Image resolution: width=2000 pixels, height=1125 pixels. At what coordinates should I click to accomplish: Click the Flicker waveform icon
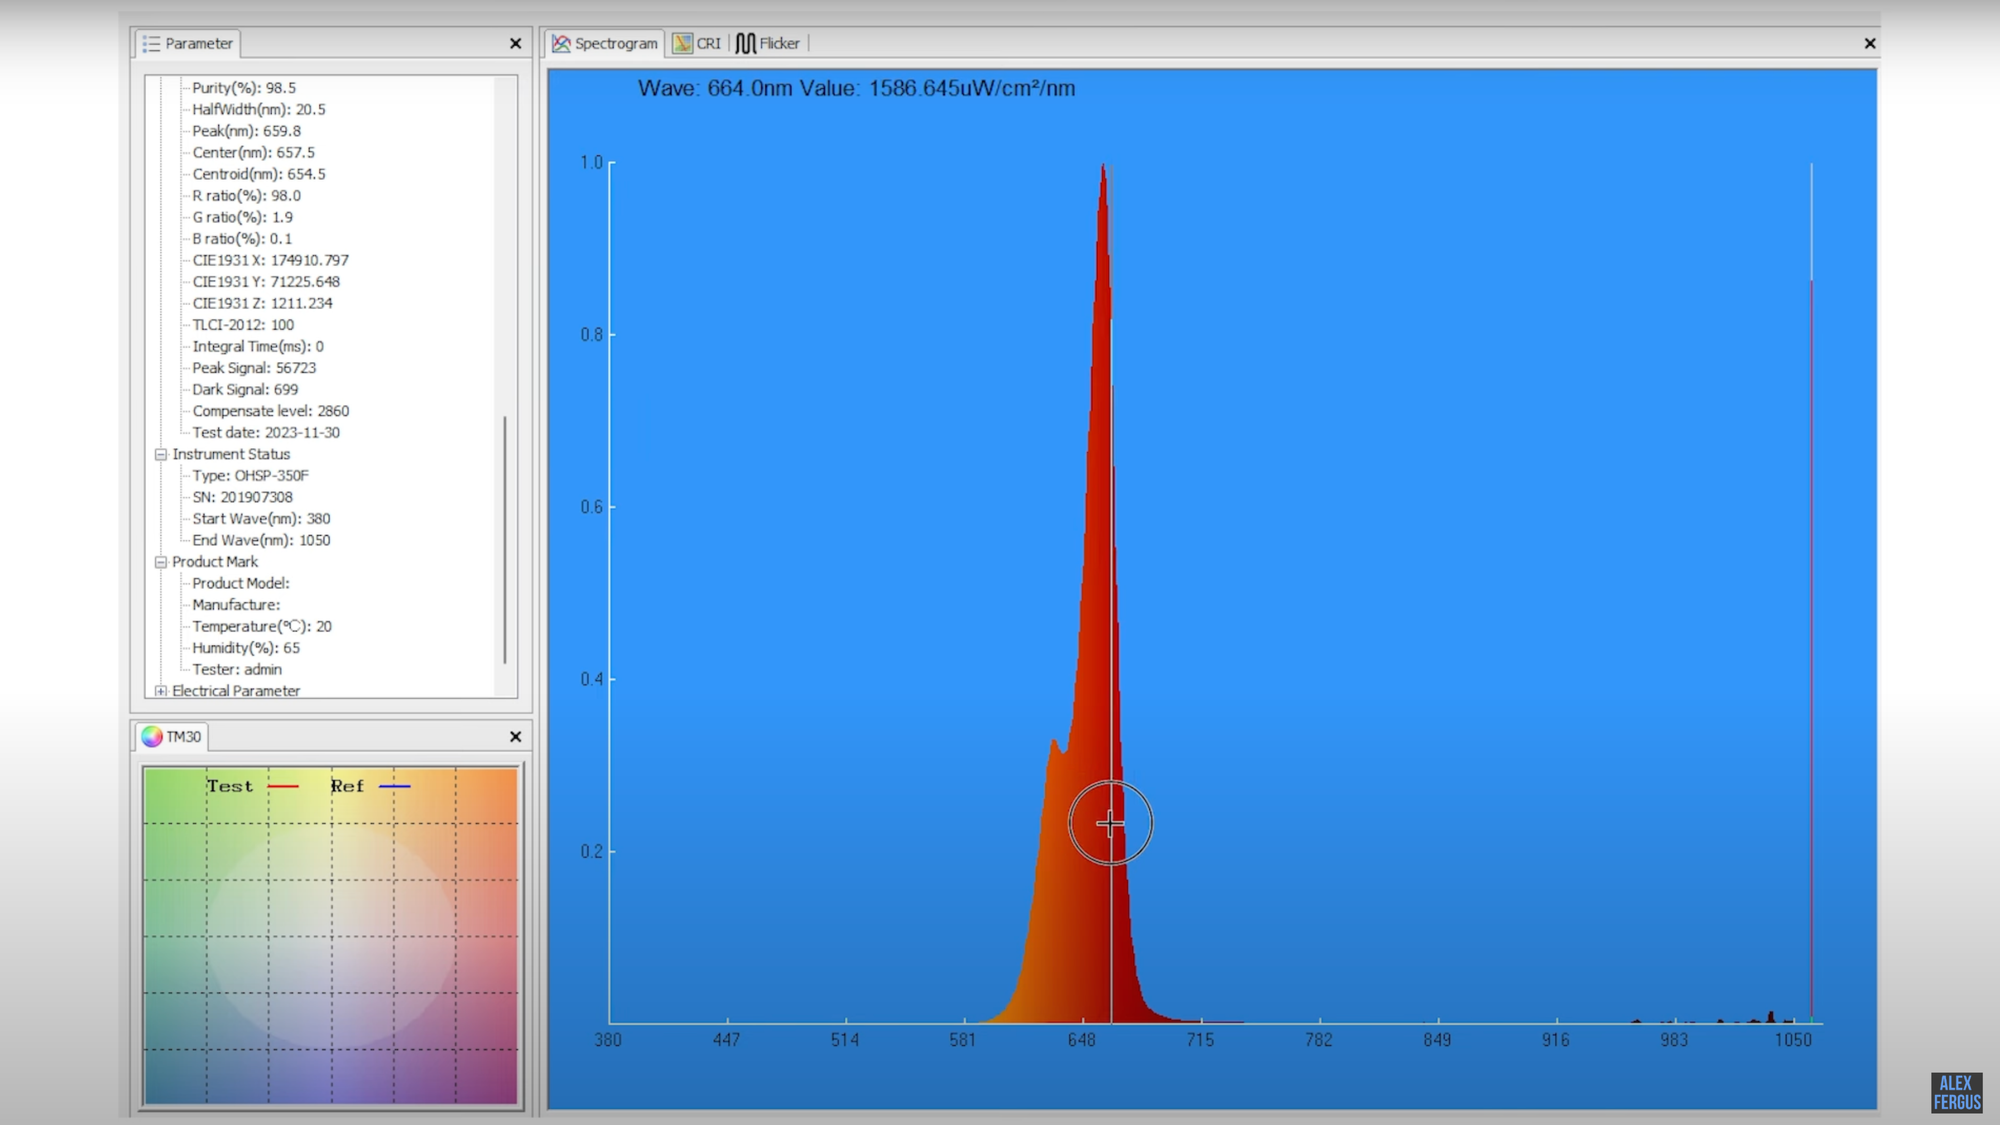(745, 43)
